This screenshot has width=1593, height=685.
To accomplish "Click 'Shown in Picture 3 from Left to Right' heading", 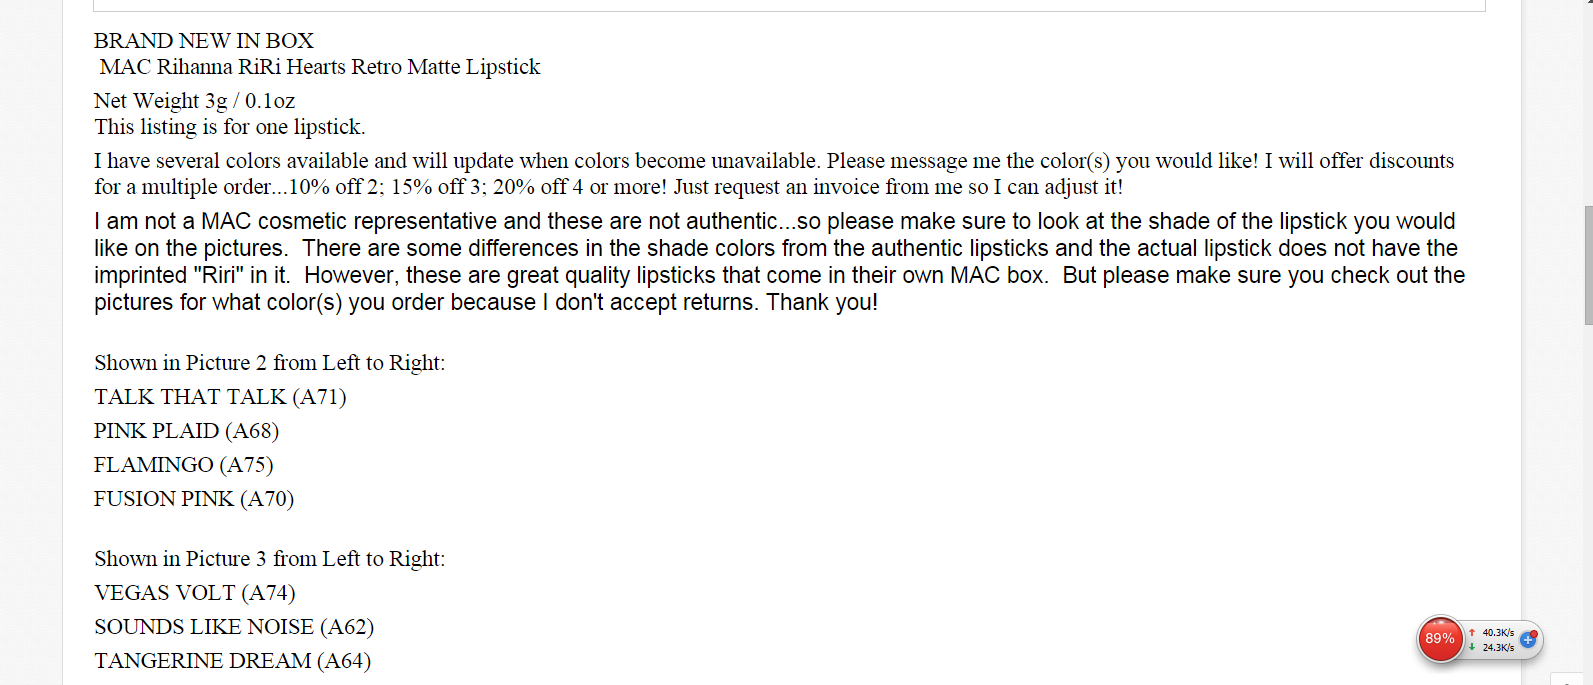I will pos(270,559).
